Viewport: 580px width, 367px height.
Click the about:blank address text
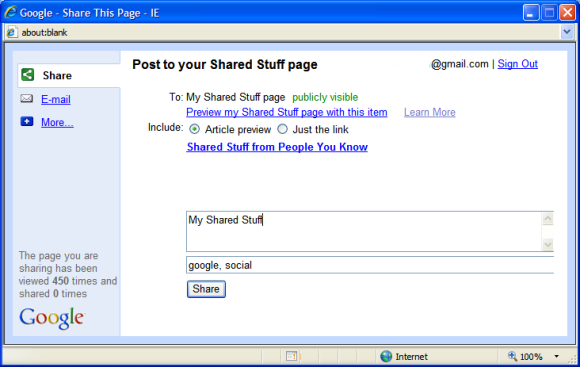point(44,33)
